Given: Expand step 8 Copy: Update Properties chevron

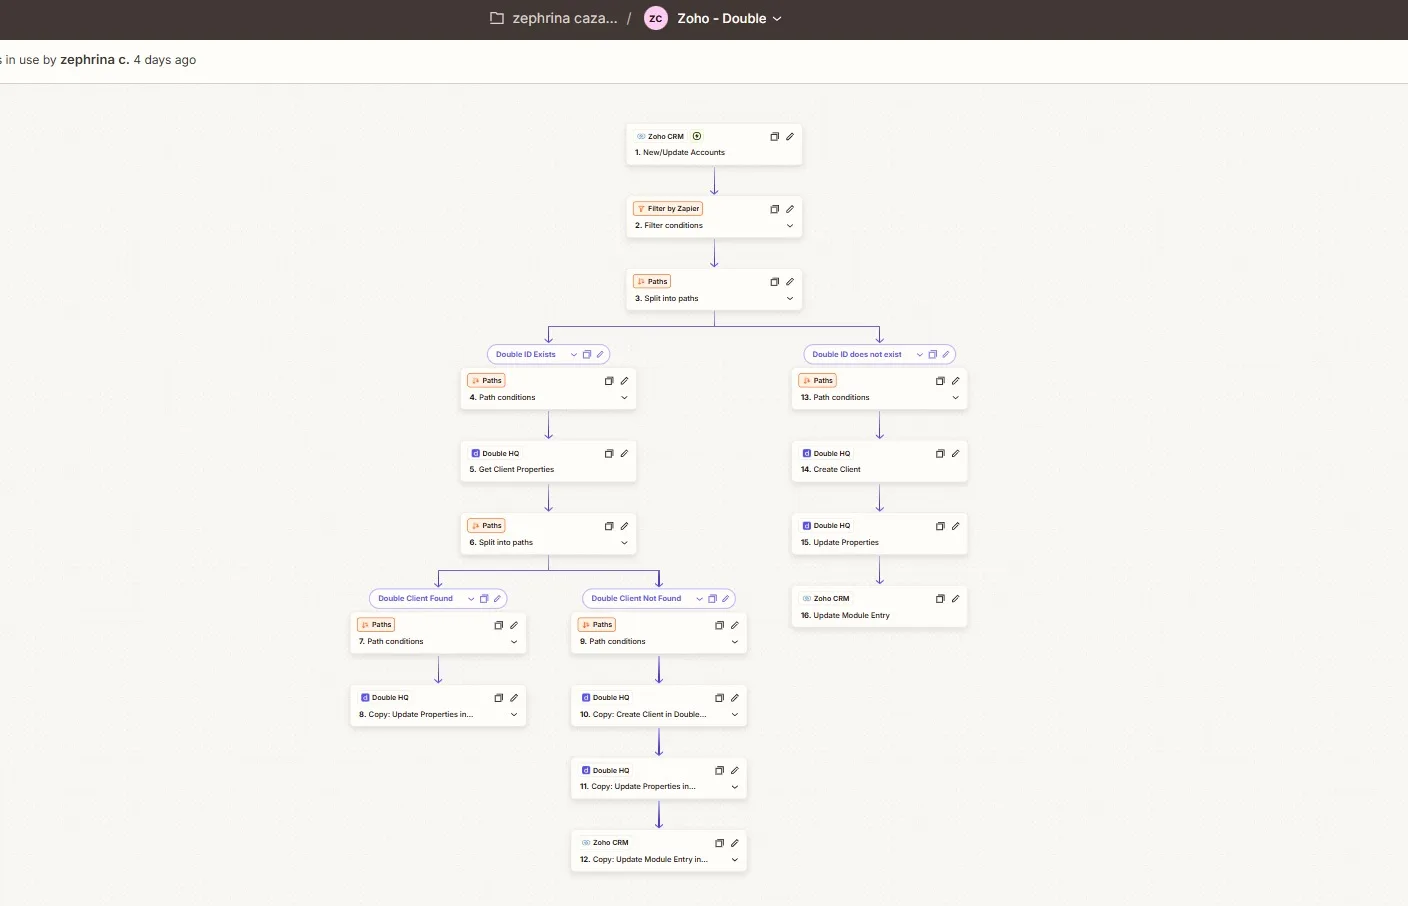Looking at the screenshot, I should pyautogui.click(x=514, y=715).
